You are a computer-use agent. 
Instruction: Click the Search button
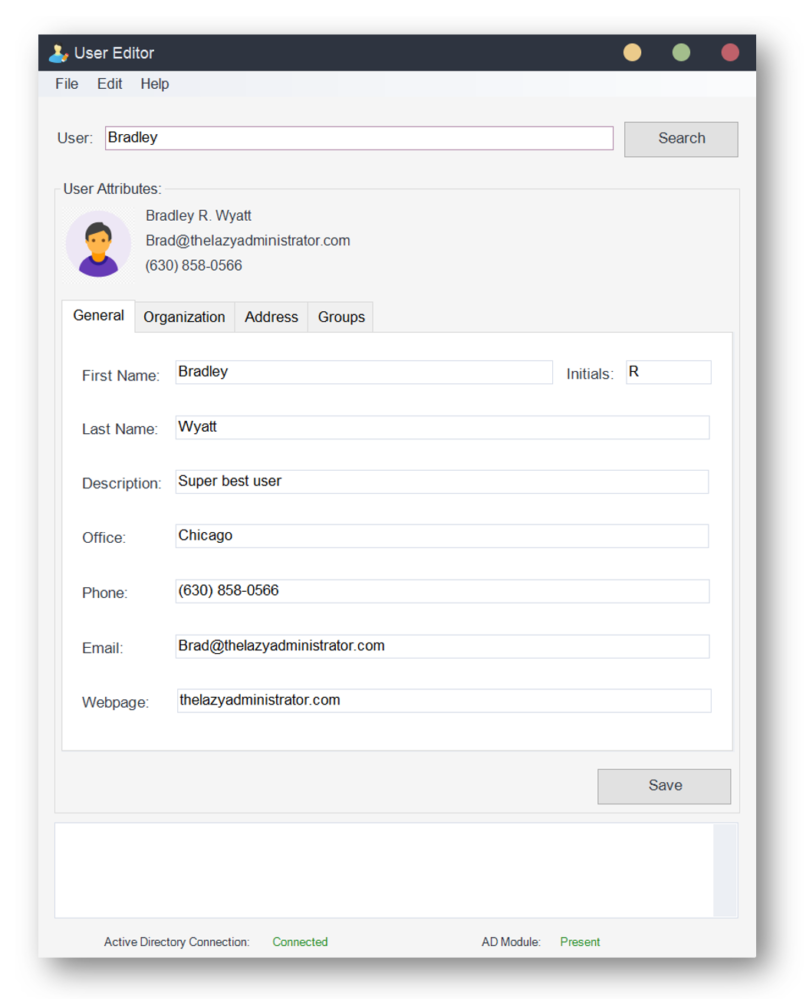coord(681,139)
